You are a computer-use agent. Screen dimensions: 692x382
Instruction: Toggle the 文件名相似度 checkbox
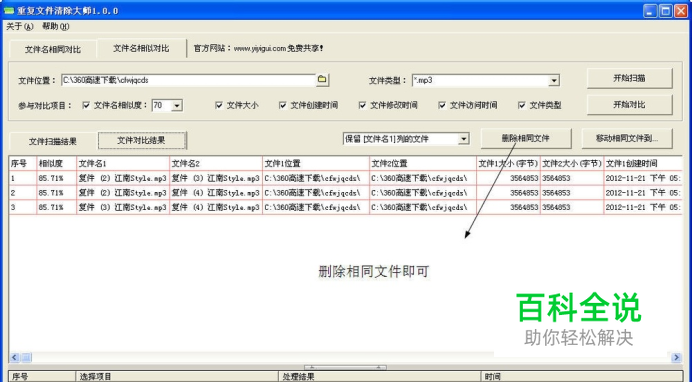click(x=86, y=105)
